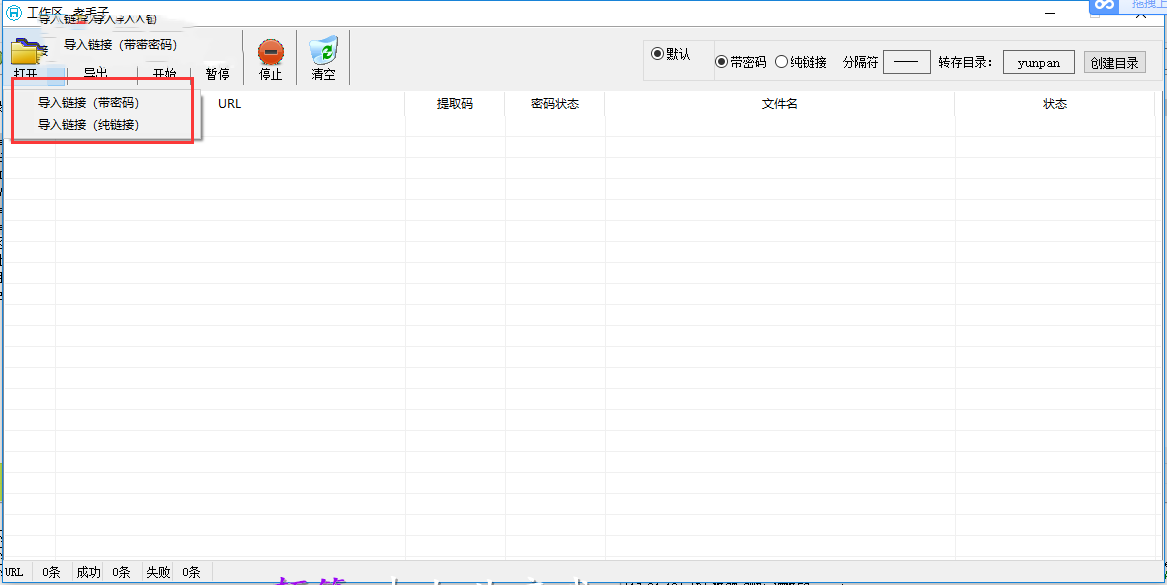This screenshot has height=585, width=1167.
Task: Click the 导出 toolbar button
Action: point(95,74)
